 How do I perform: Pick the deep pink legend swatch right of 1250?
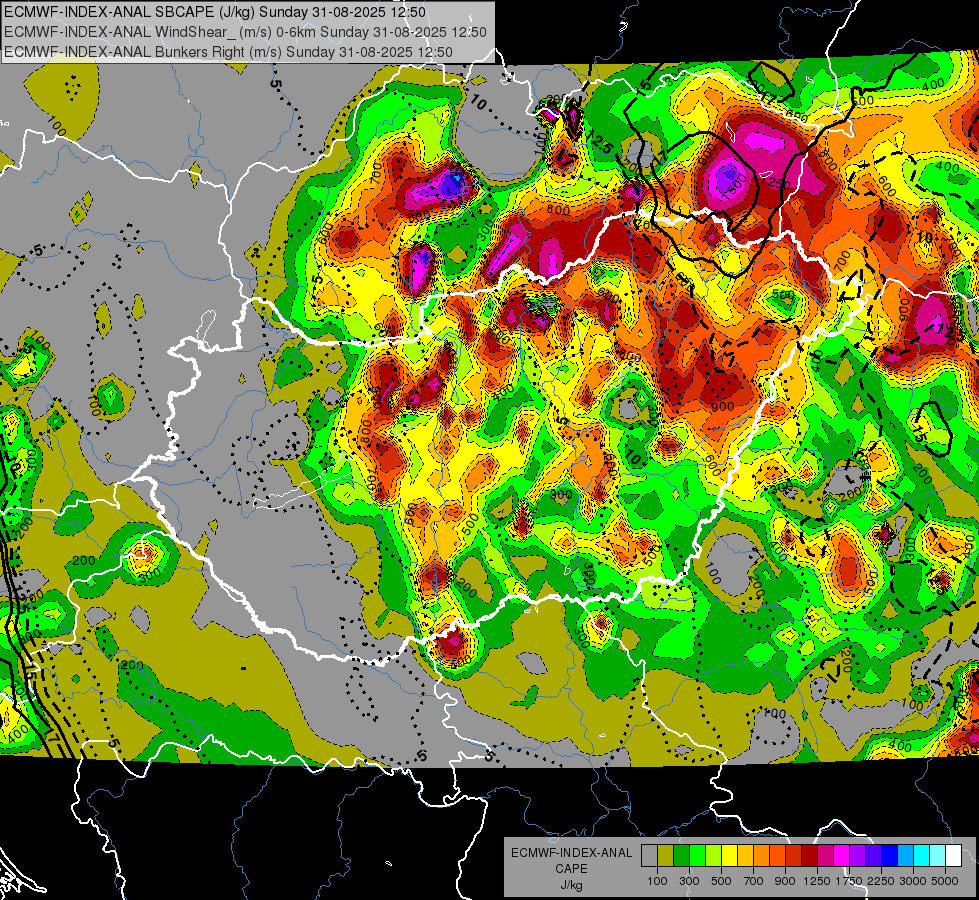tap(825, 856)
